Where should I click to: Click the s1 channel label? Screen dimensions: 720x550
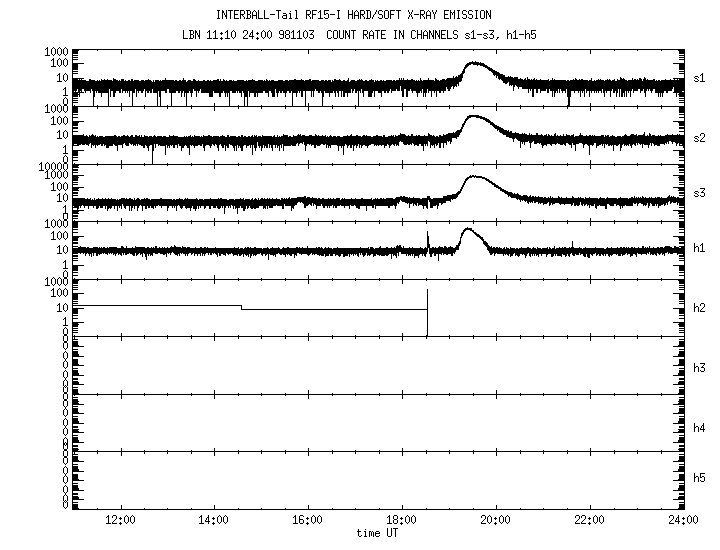click(700, 79)
